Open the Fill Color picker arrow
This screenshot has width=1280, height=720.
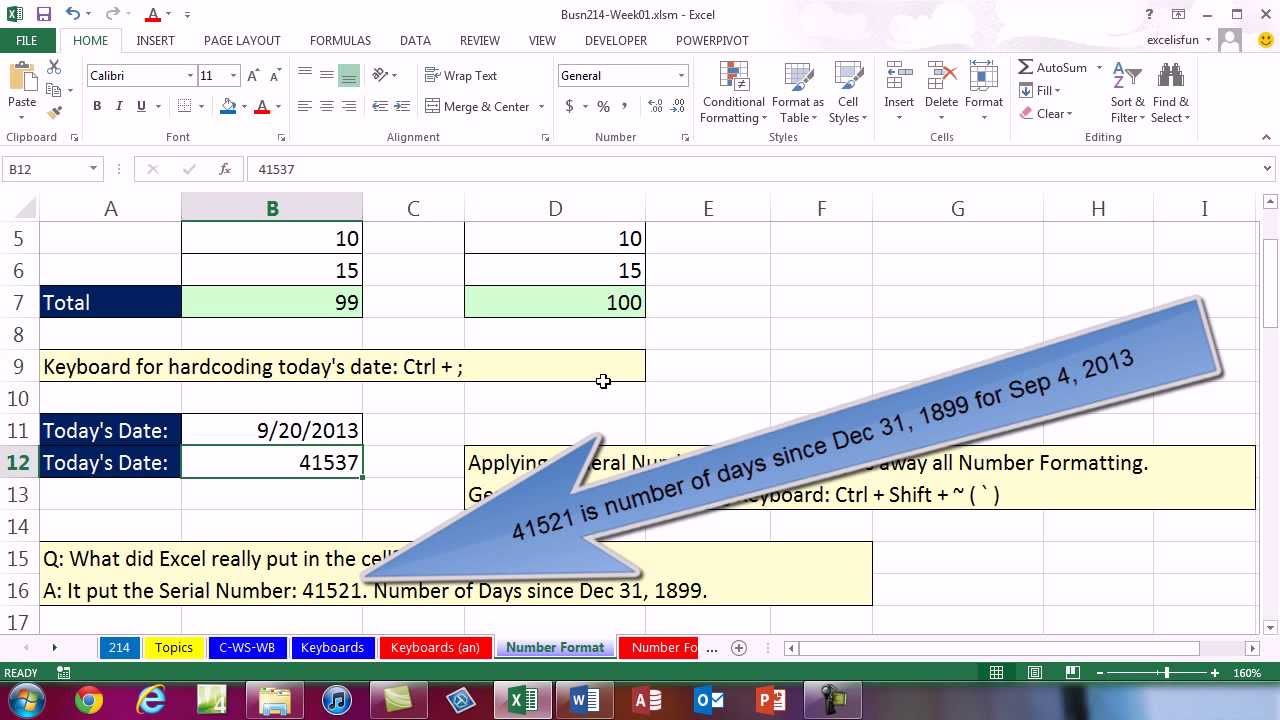(x=244, y=106)
